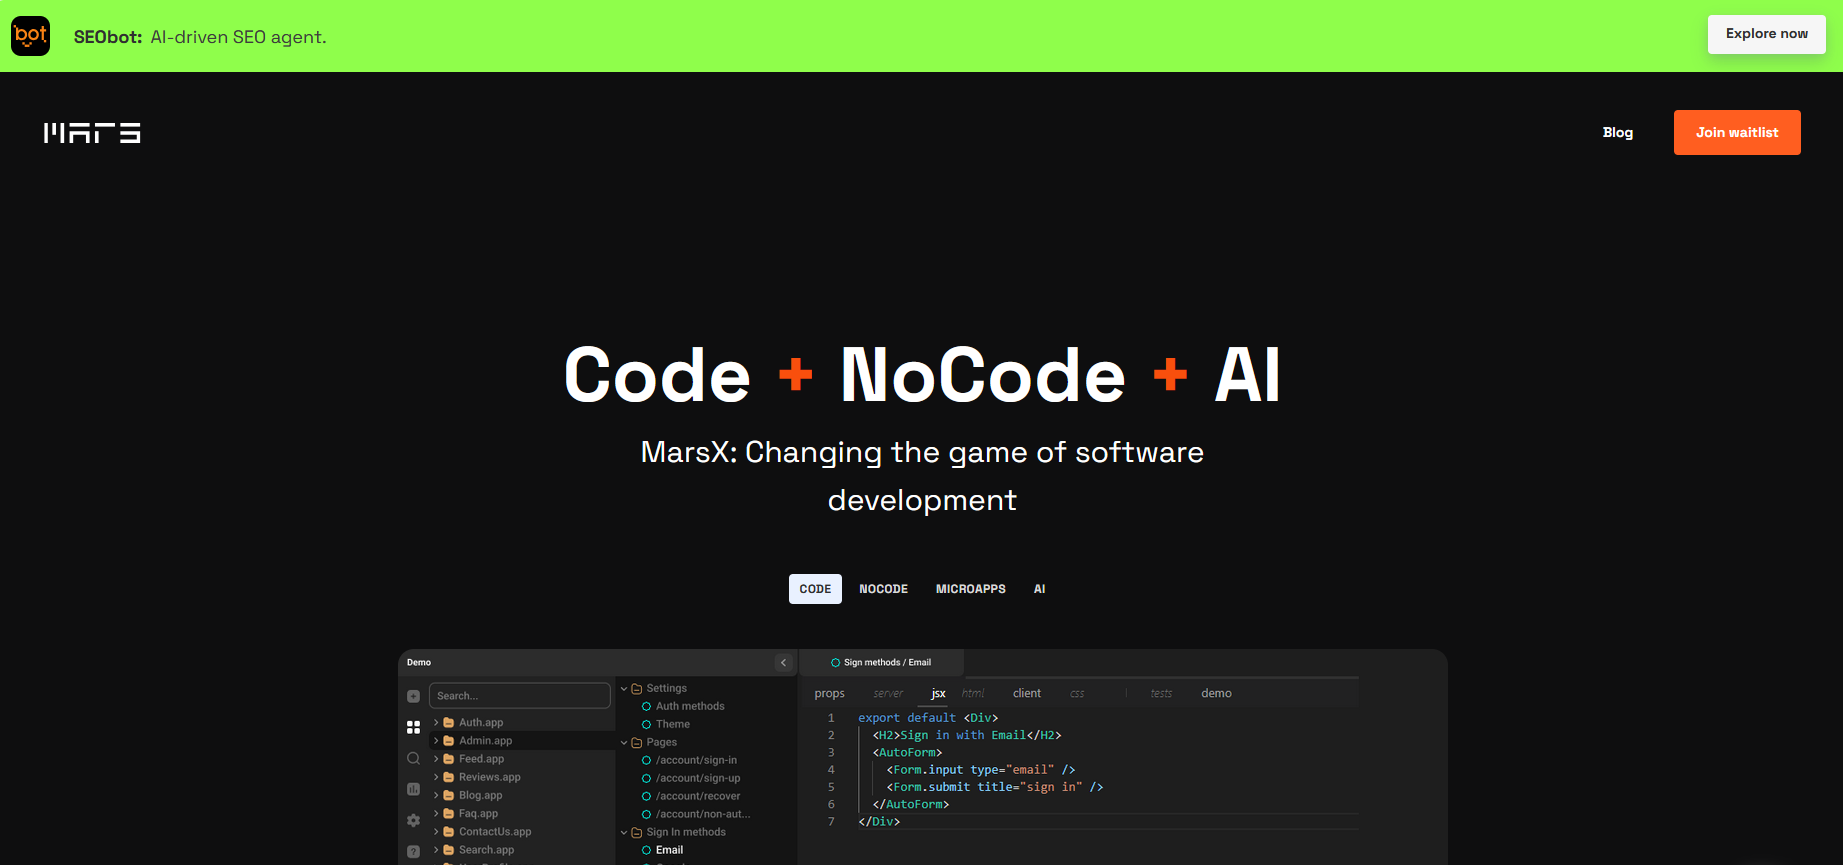Switch to the MICROAPPS tab
The image size is (1843, 865).
(x=970, y=589)
